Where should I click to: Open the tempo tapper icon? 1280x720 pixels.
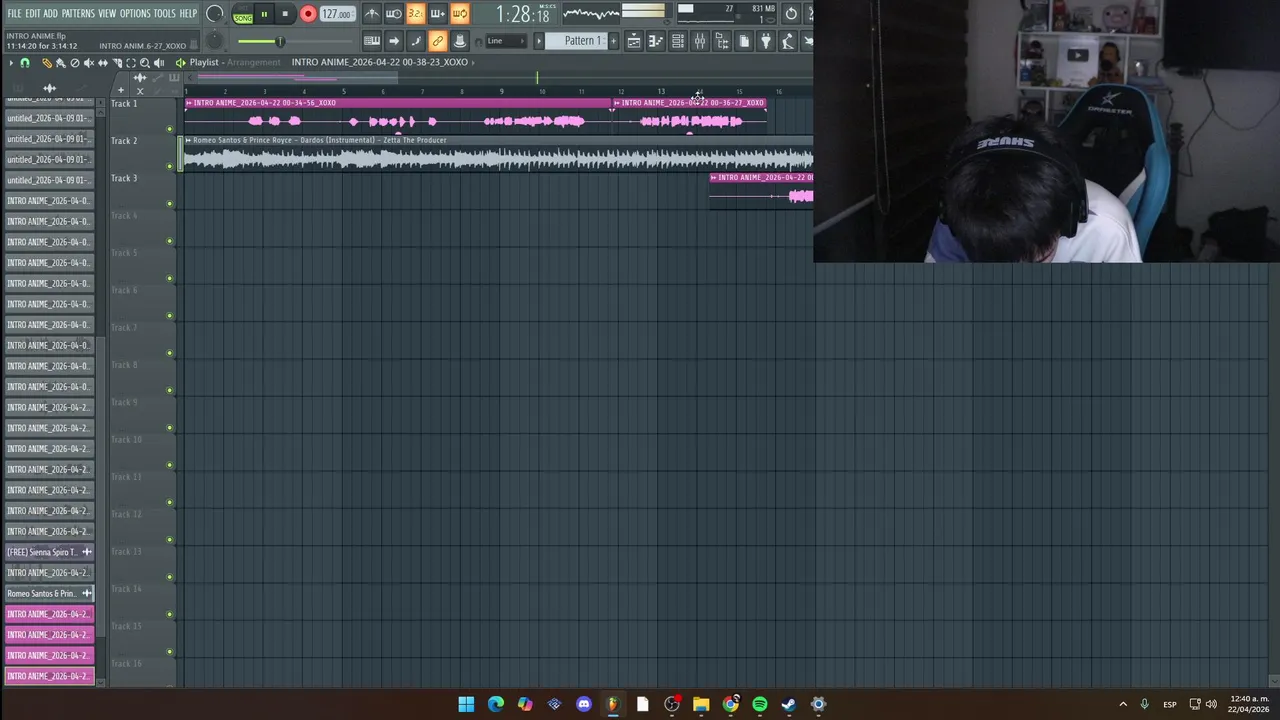788,41
